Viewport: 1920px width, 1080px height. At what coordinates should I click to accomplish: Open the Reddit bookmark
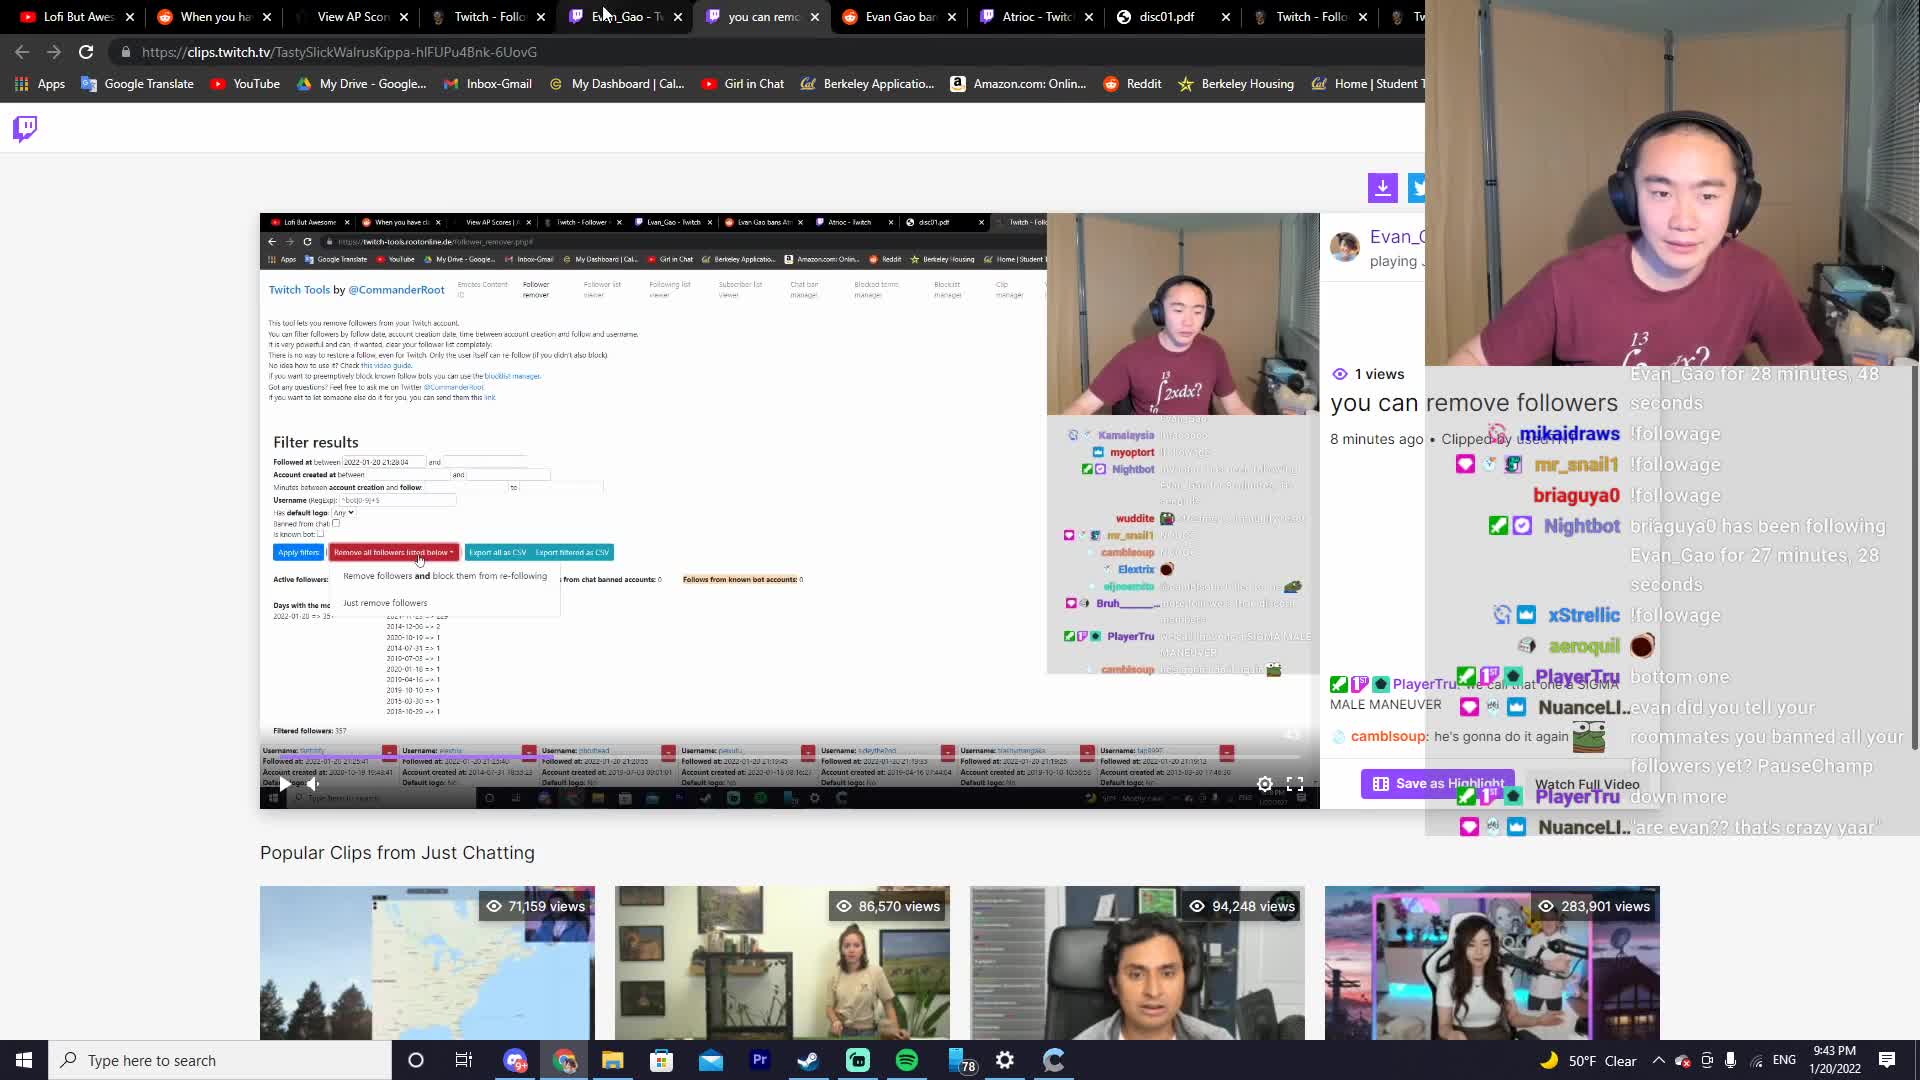tap(1132, 84)
